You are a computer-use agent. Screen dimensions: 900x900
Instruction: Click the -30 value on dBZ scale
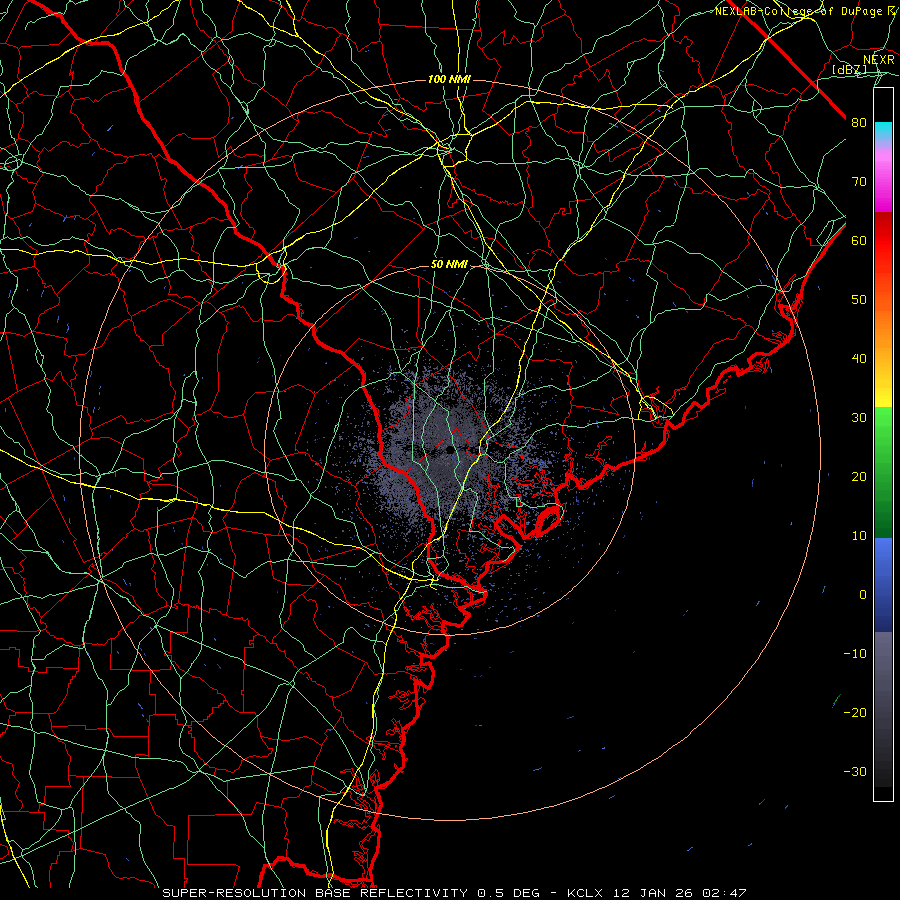click(855, 771)
